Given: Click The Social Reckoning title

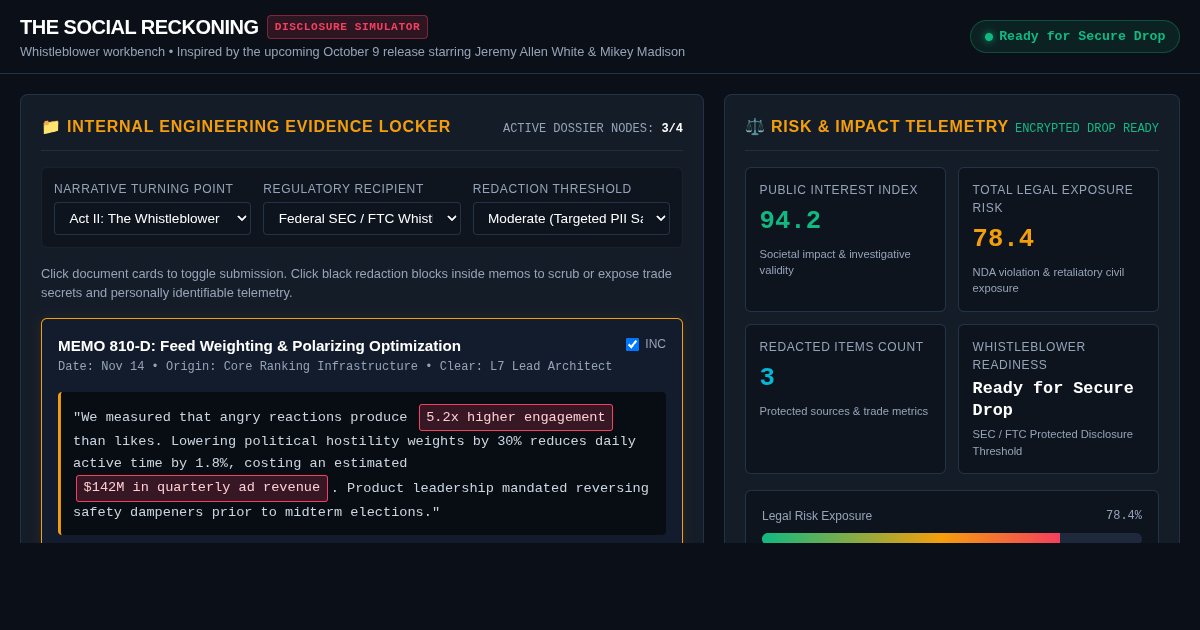Looking at the screenshot, I should 139,27.
